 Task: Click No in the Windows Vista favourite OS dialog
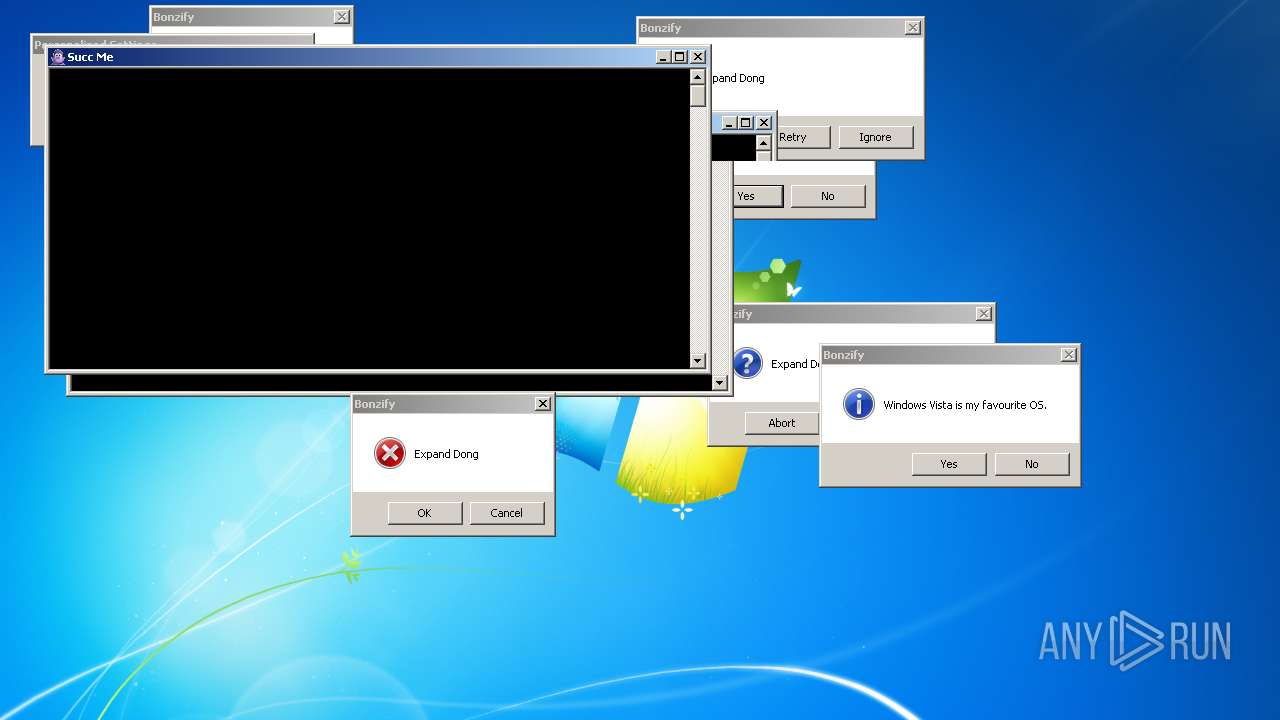tap(1031, 464)
